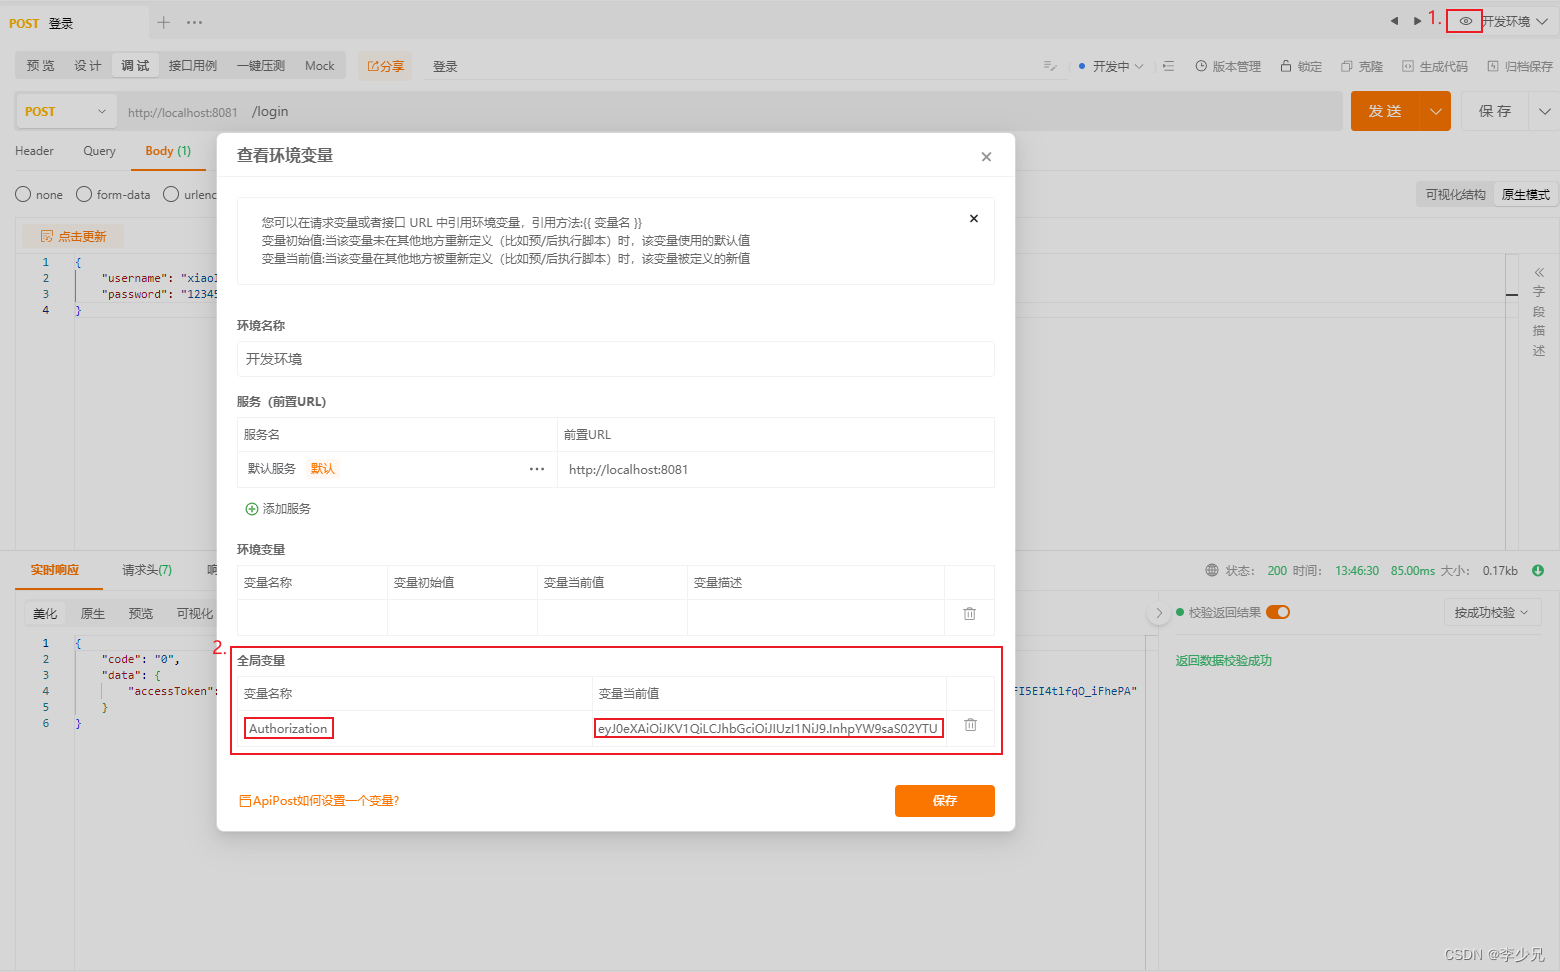Click the eye icon to view environment variables
1560x972 pixels.
tap(1464, 21)
